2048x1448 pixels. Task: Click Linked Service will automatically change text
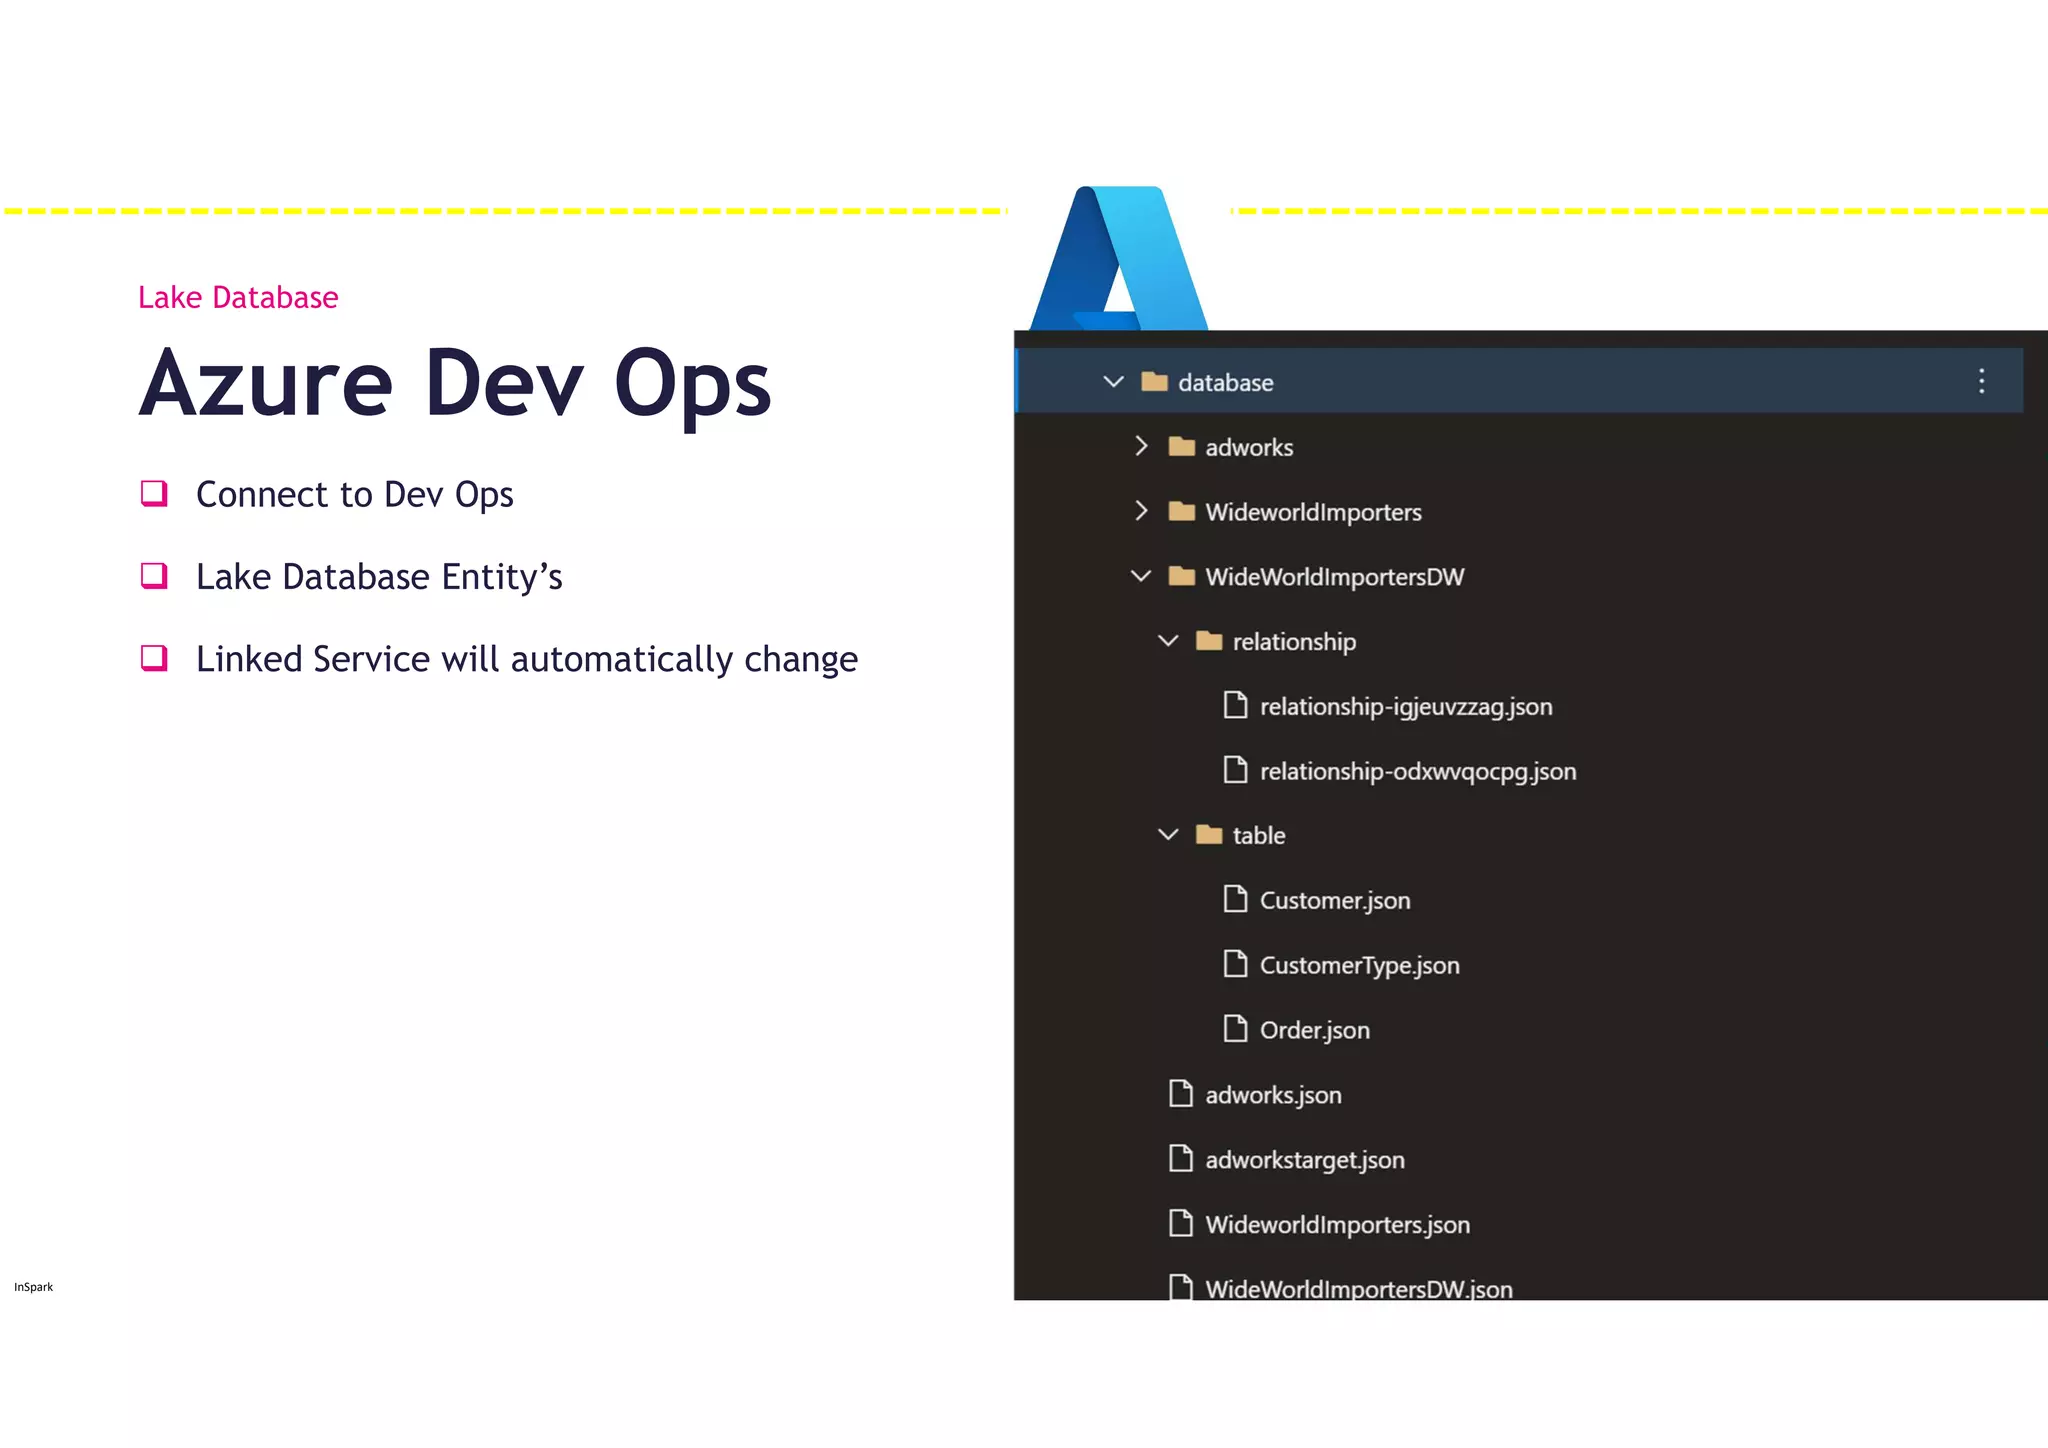[527, 660]
